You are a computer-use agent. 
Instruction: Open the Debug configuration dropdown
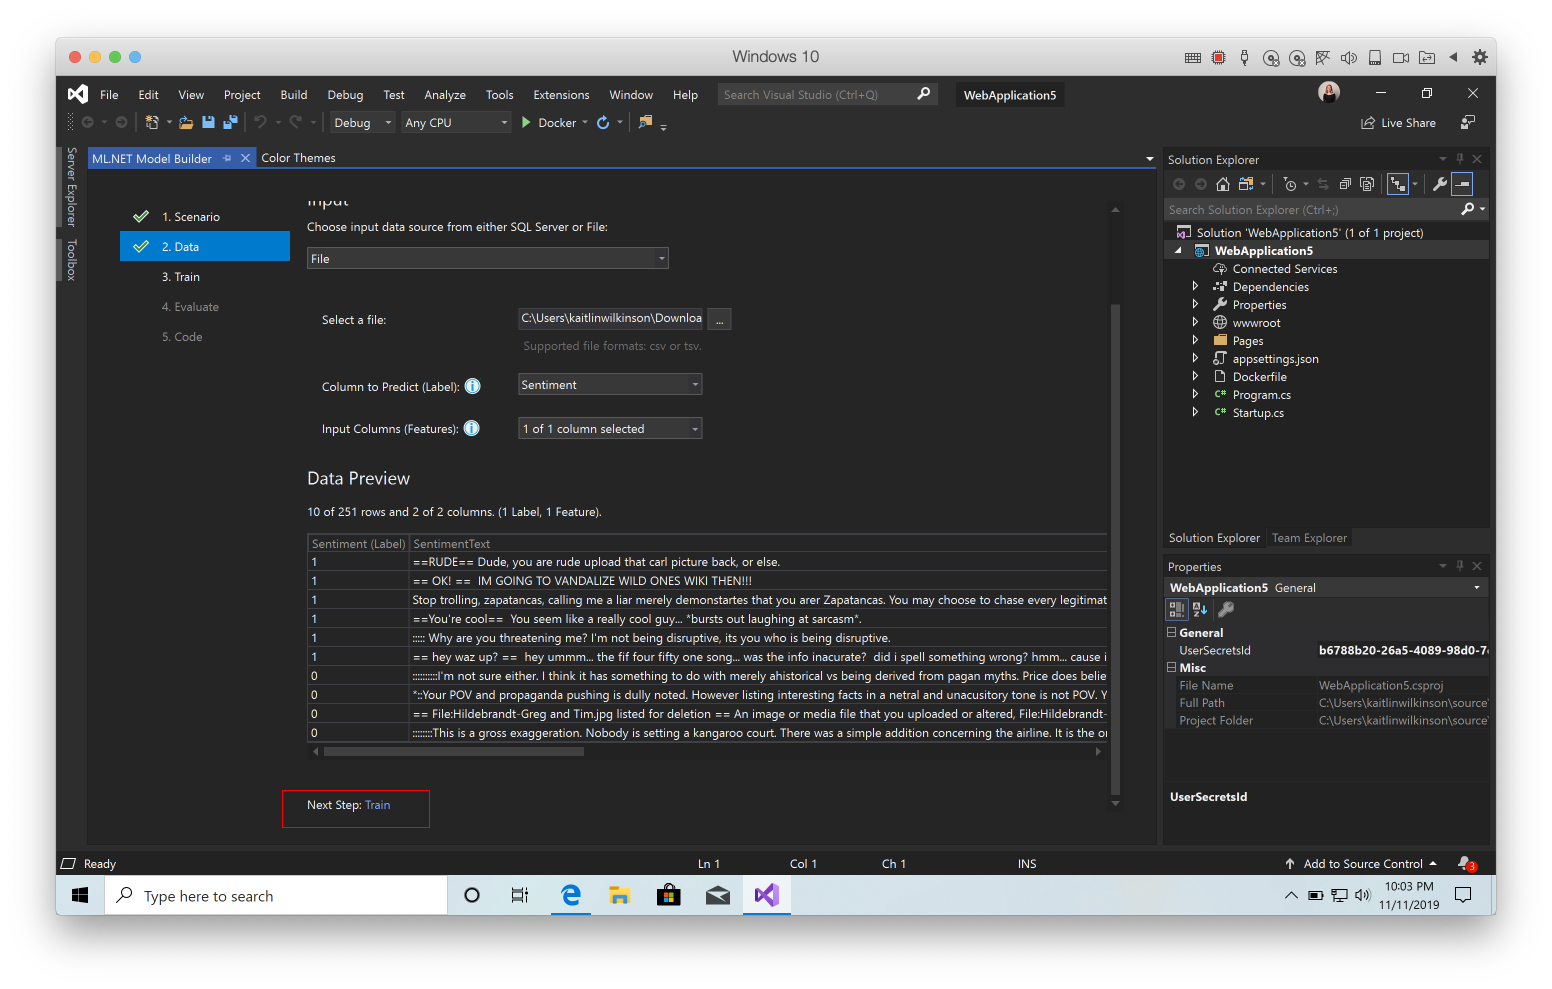[363, 122]
